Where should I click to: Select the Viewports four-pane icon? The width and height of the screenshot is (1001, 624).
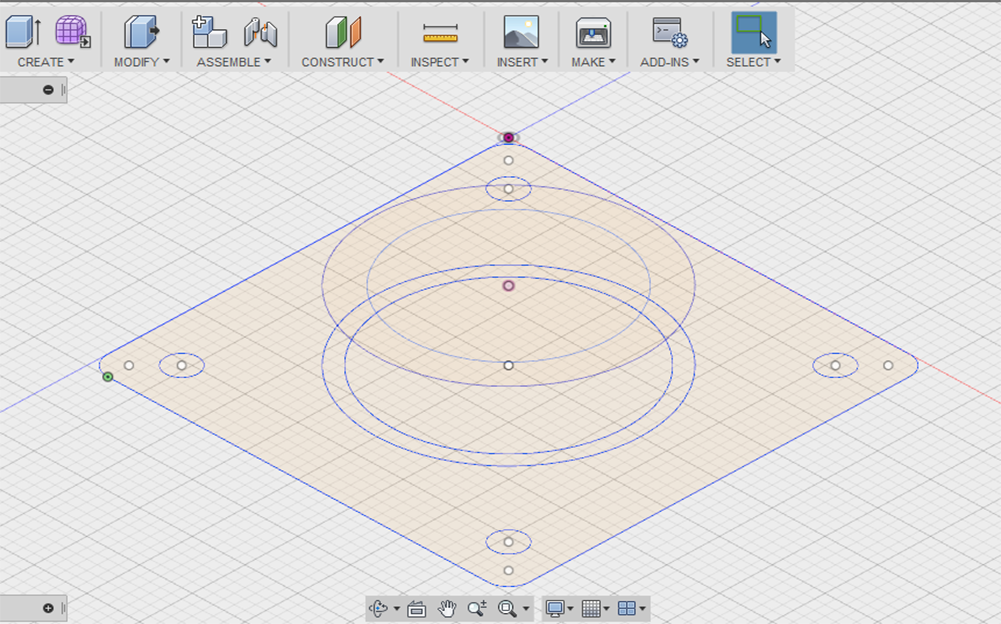tap(627, 609)
